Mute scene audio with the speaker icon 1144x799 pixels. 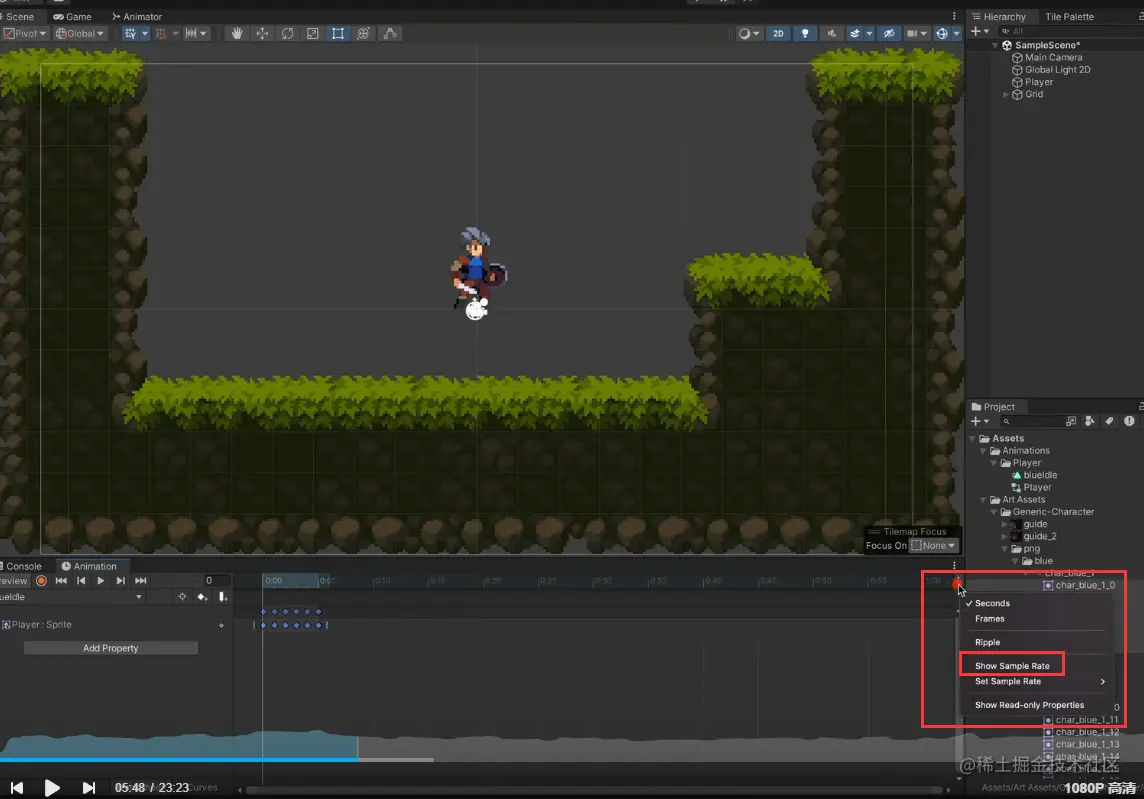tap(831, 34)
